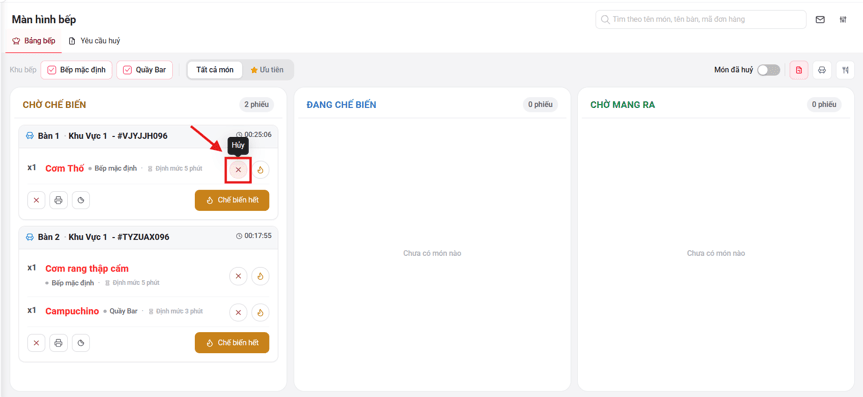Viewport: 863px width, 397px height.
Task: Cancel the Cơm Thố dish
Action: pyautogui.click(x=238, y=170)
